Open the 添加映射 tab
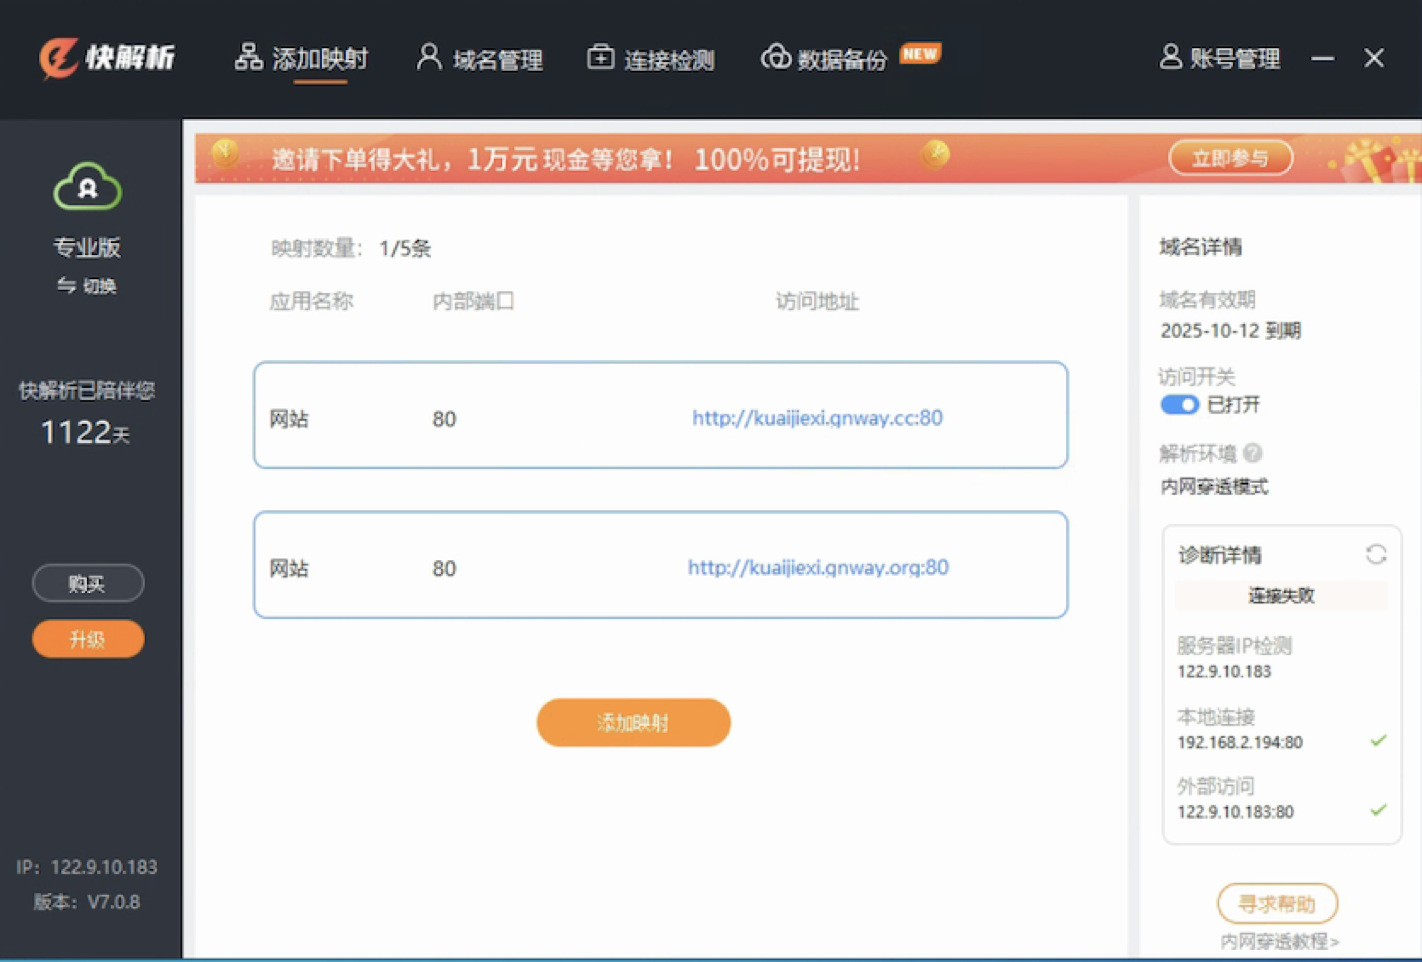1422x962 pixels. point(302,59)
